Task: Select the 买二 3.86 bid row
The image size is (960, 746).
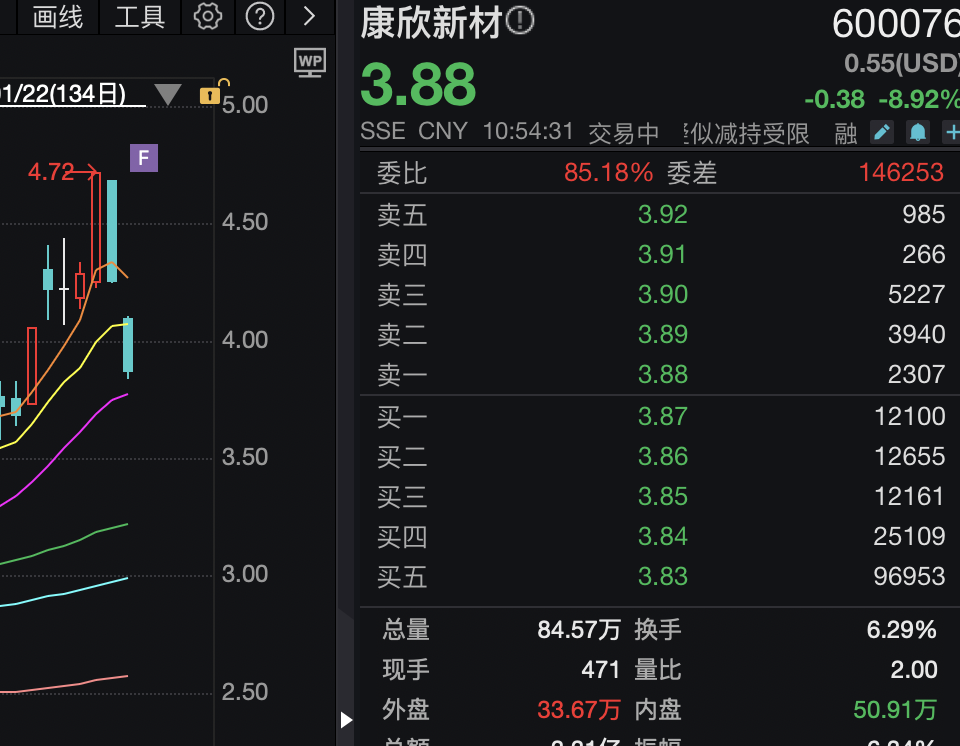Action: pos(660,456)
